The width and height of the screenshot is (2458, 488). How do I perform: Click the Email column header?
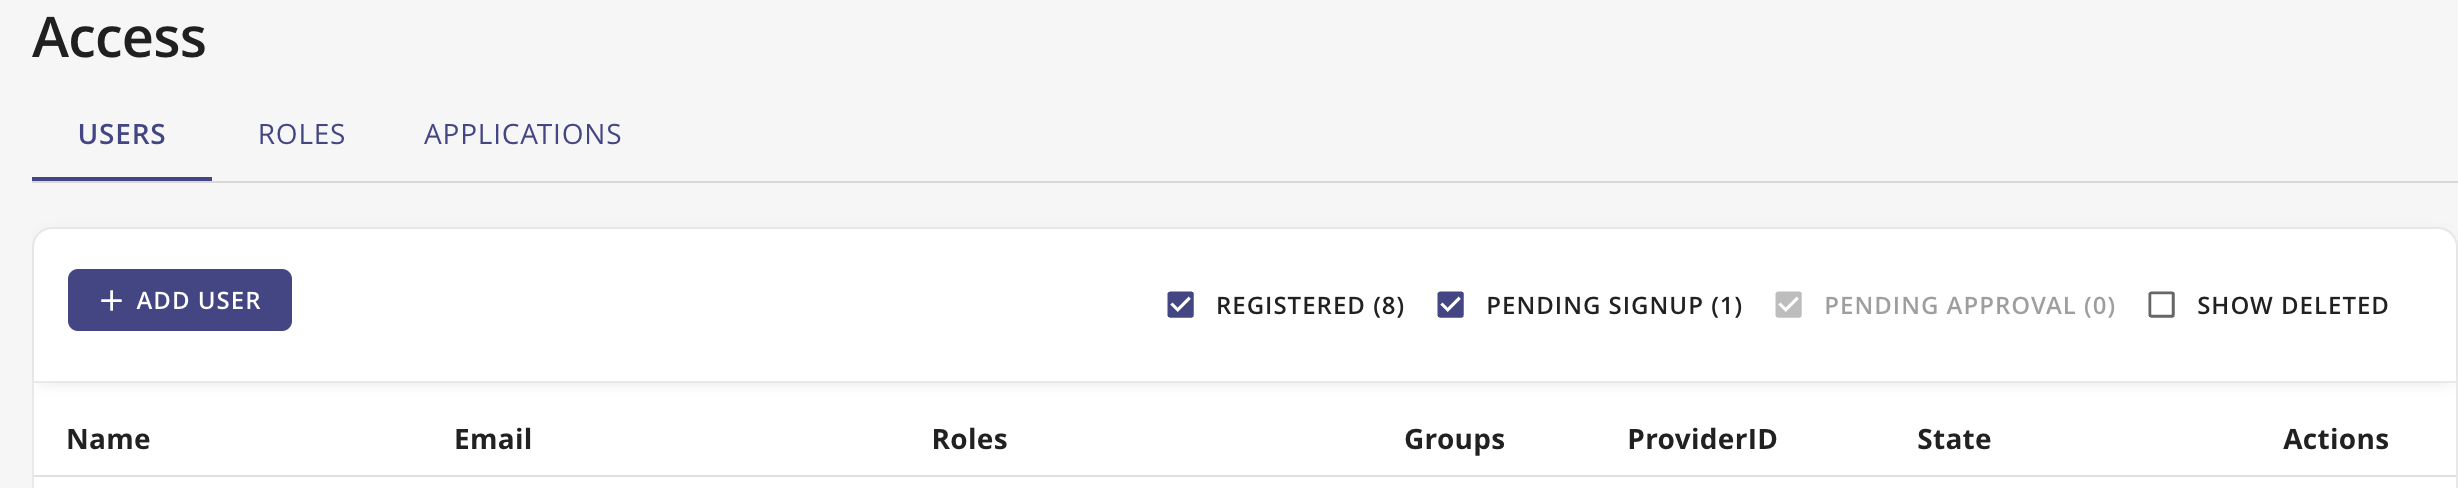click(x=493, y=439)
